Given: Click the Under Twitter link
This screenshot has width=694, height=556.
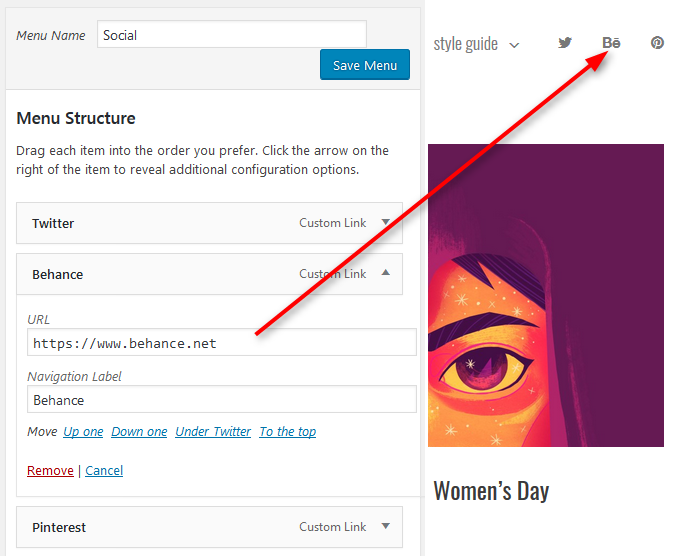Looking at the screenshot, I should [213, 432].
